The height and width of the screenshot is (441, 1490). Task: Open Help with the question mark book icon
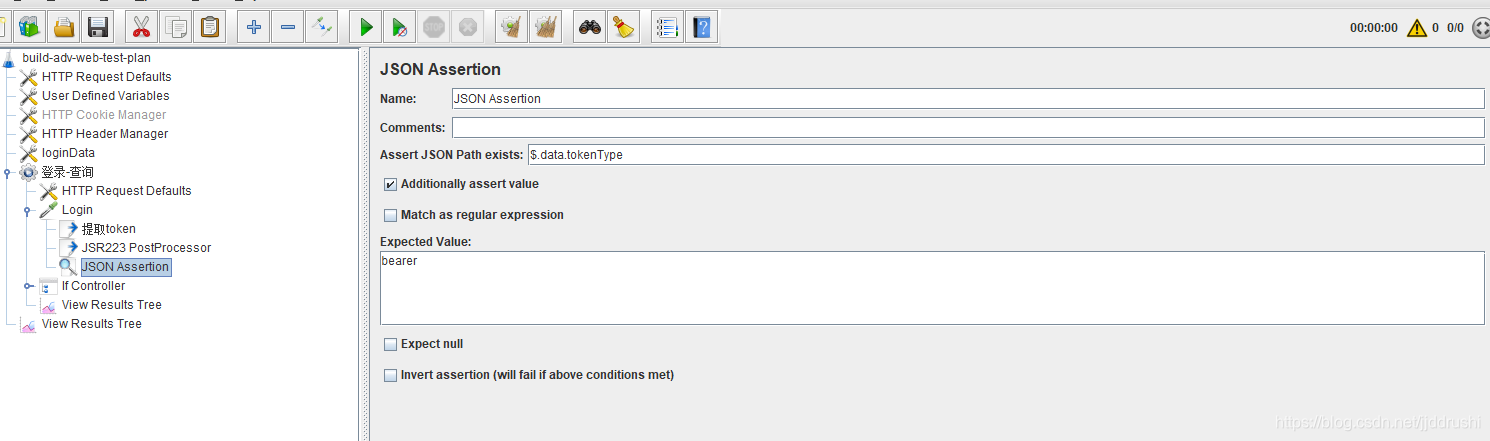701,27
